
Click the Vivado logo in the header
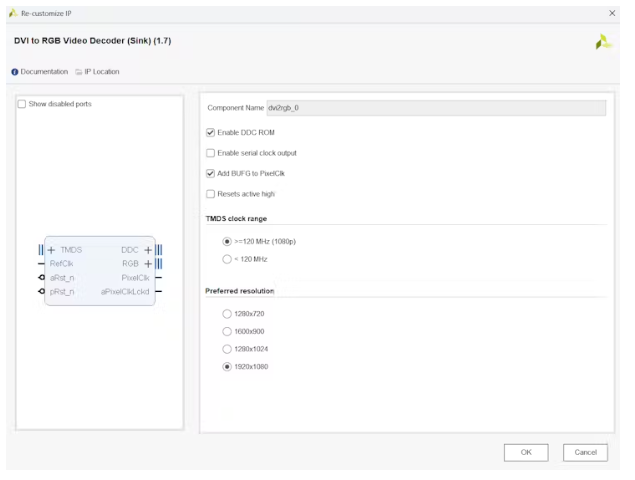(603, 42)
